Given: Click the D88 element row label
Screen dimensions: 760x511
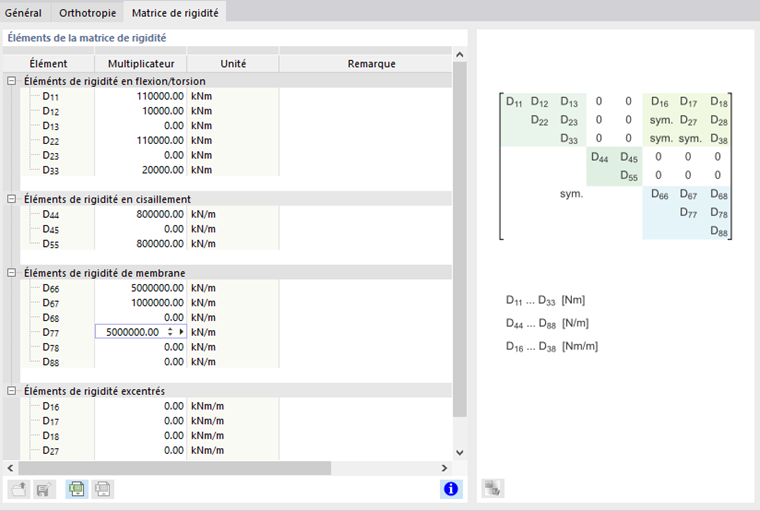Looking at the screenshot, I should [x=51, y=362].
